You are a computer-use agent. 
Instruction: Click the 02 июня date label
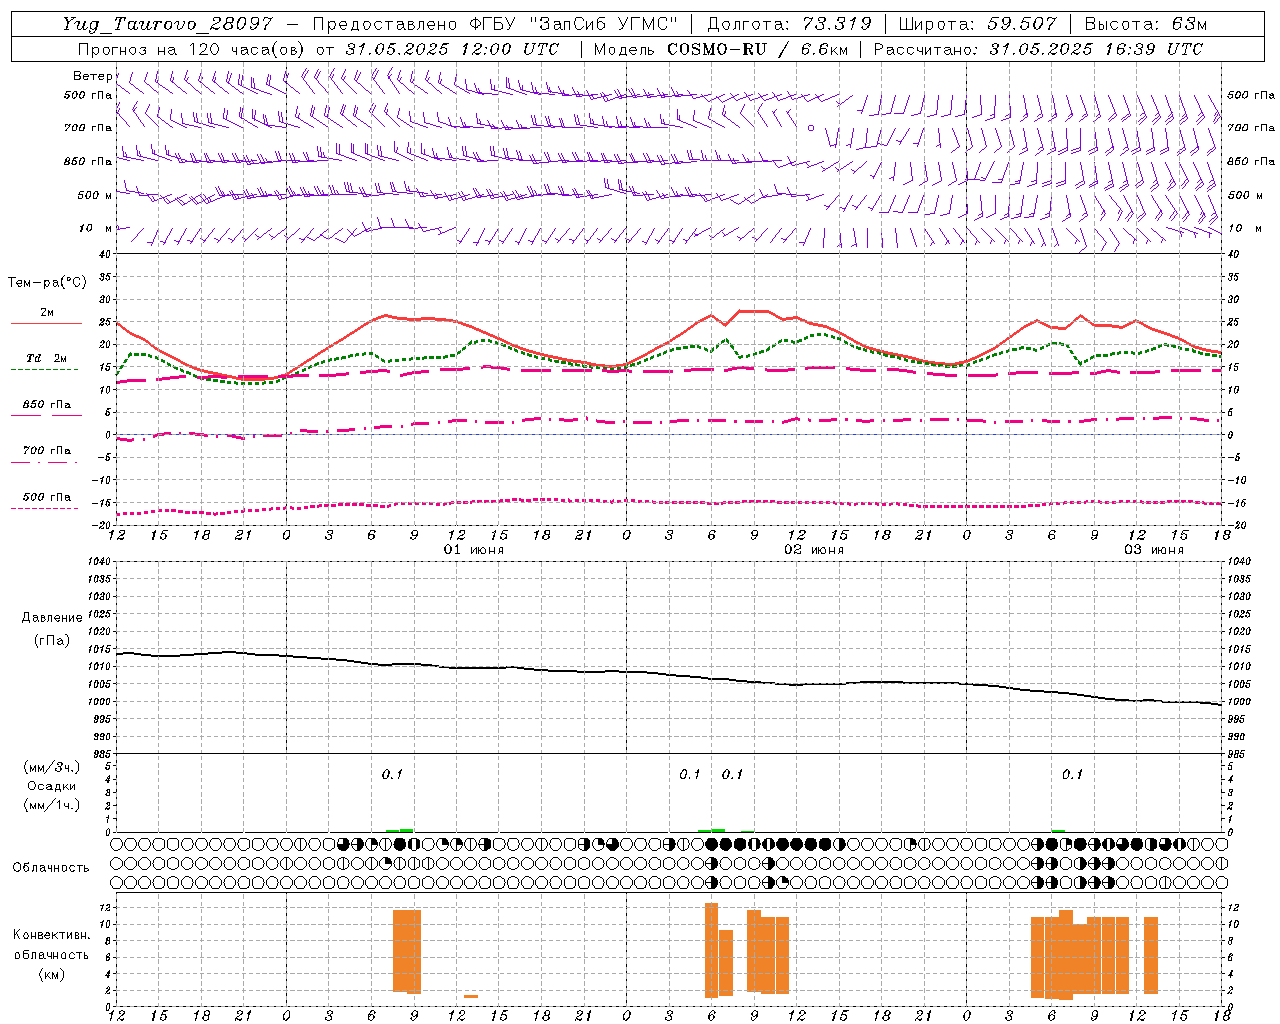(813, 550)
